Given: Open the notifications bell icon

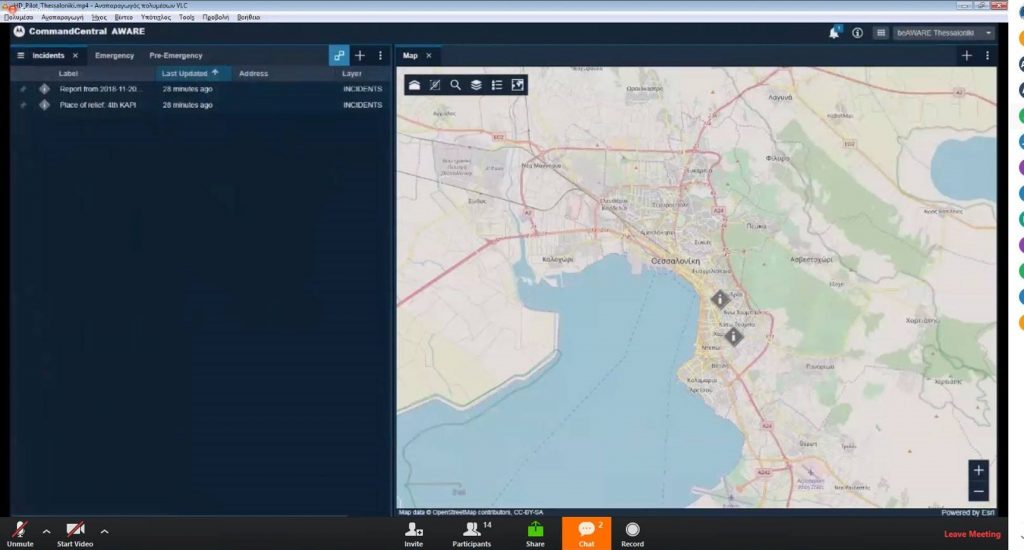Looking at the screenshot, I should coord(834,32).
